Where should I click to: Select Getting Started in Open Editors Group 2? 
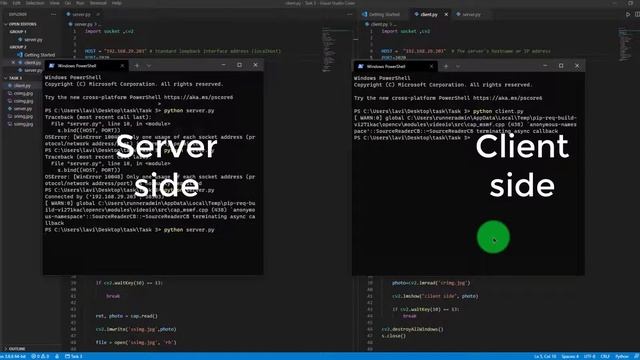coord(39,55)
